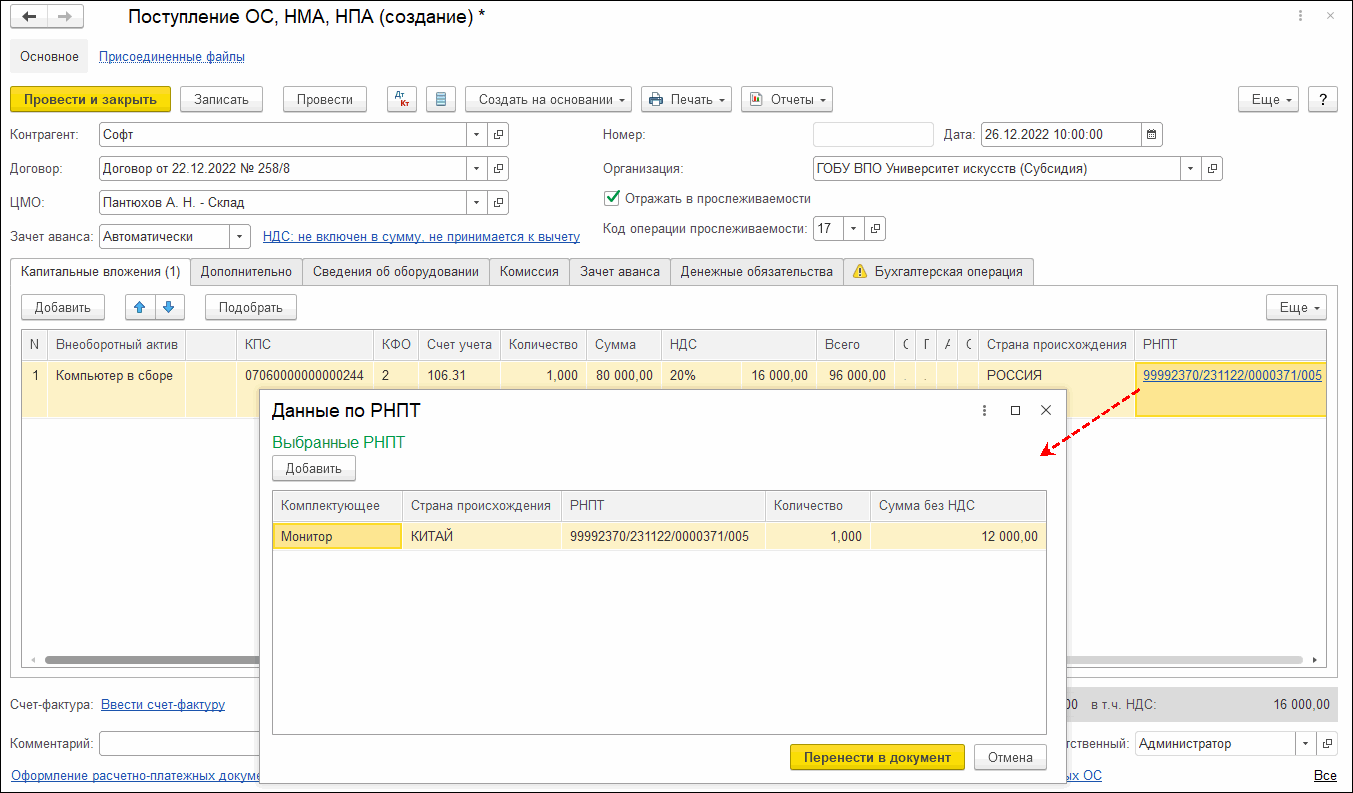Expand the ЦМО dropdown list
Viewport: 1353px width, 793px height.
(x=477, y=202)
